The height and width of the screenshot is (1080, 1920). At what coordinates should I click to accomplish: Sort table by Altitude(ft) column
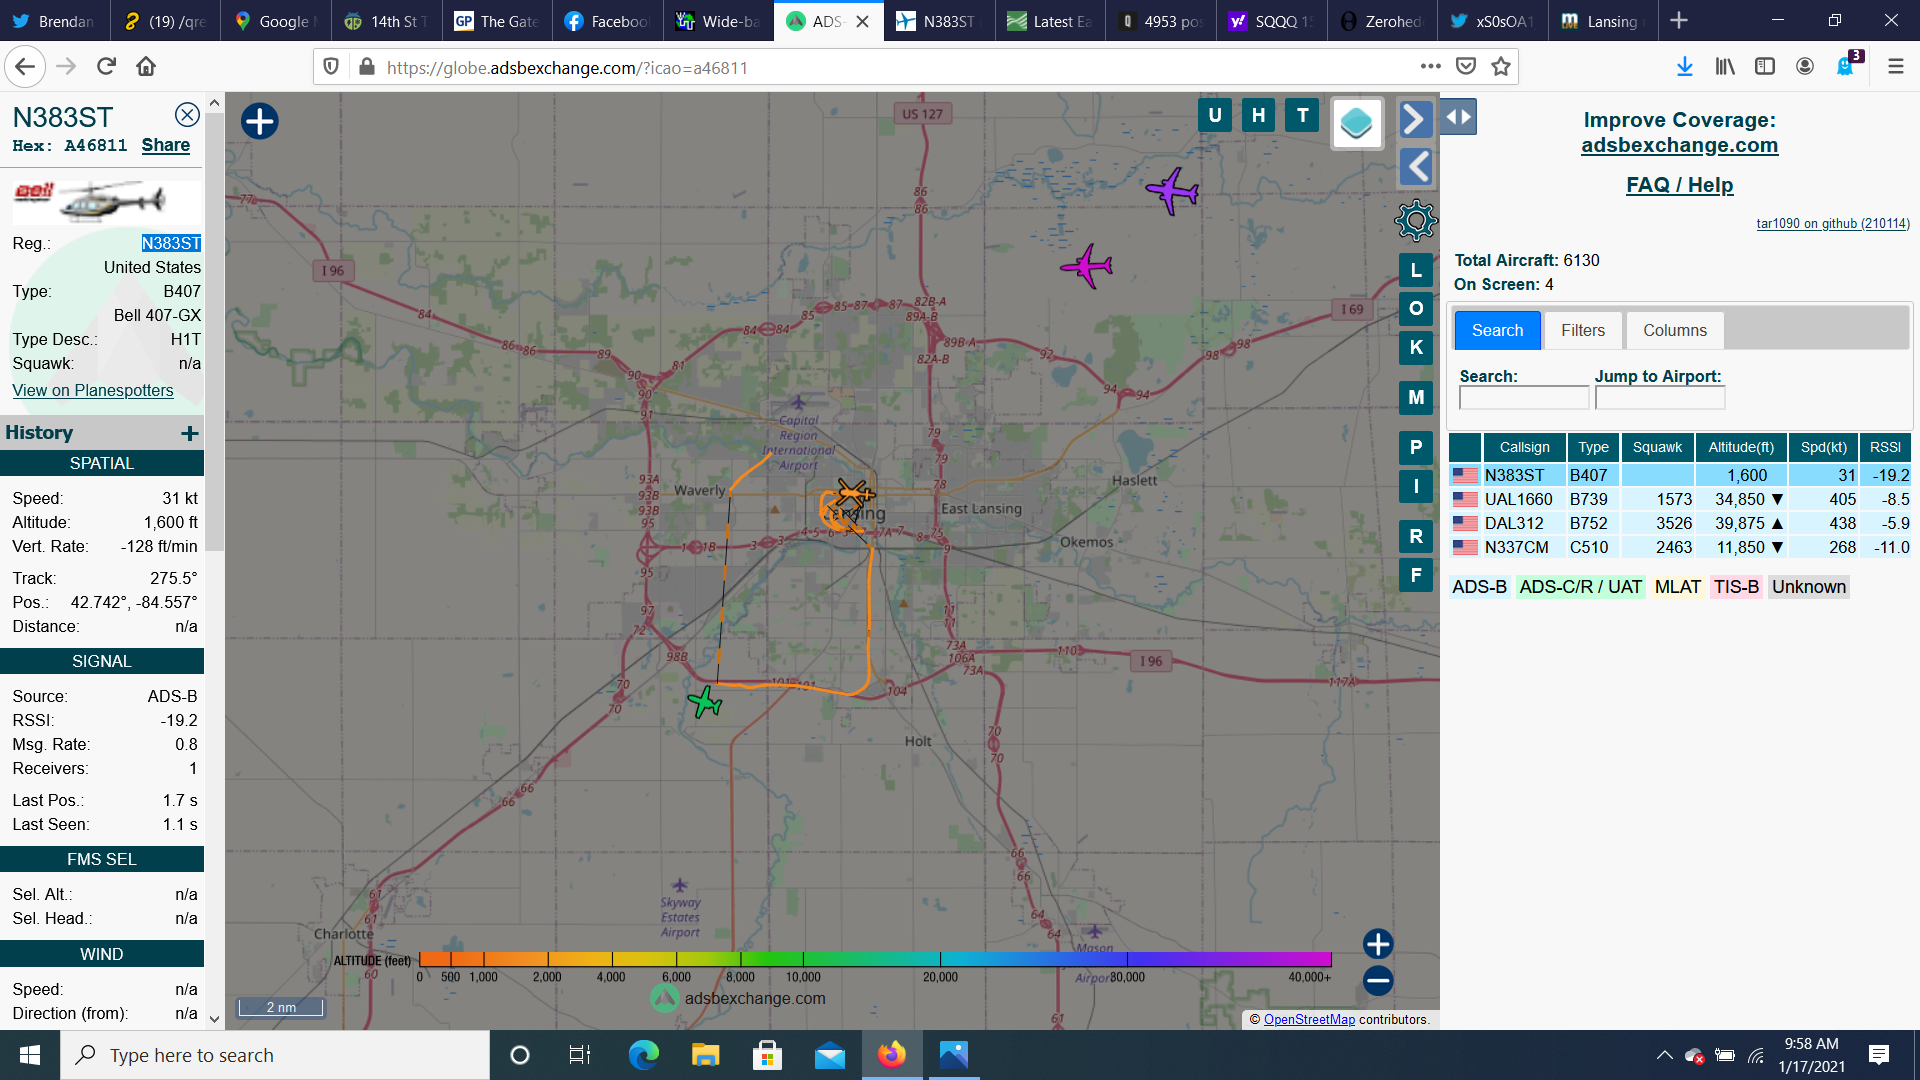[1741, 447]
